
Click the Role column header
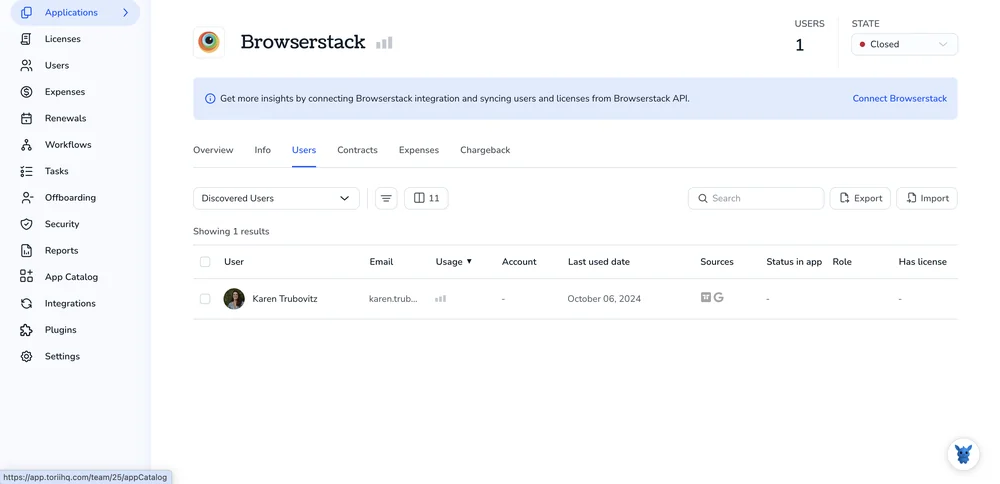[x=842, y=262]
